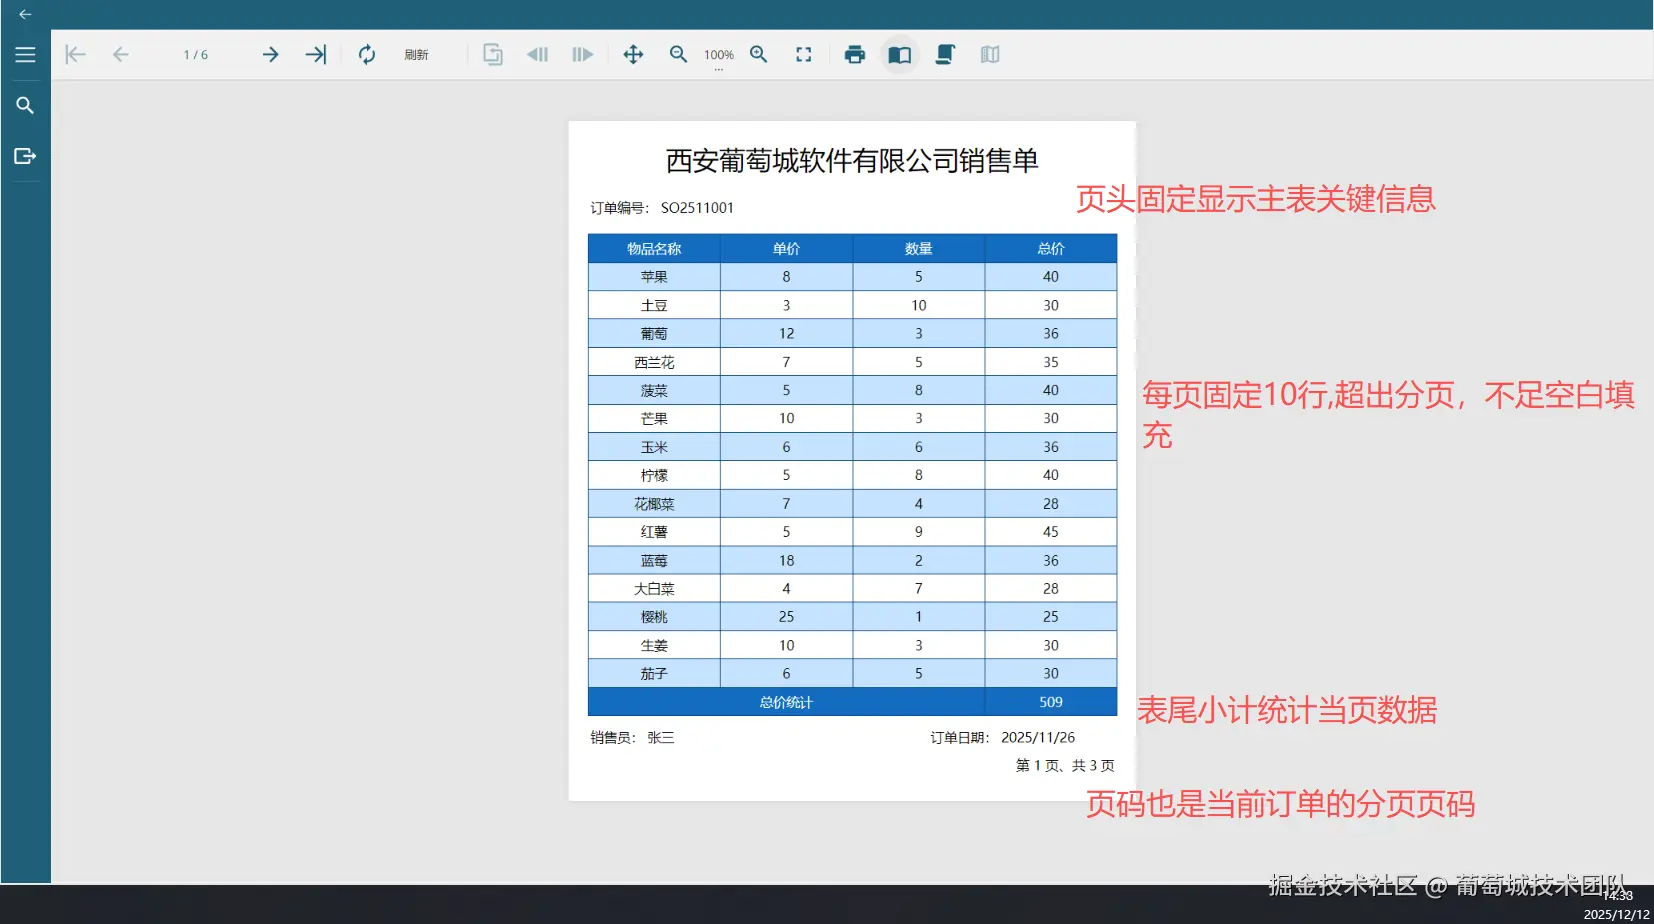This screenshot has height=924, width=1654.
Task: Click the 刷新 text button
Action: pyautogui.click(x=417, y=55)
